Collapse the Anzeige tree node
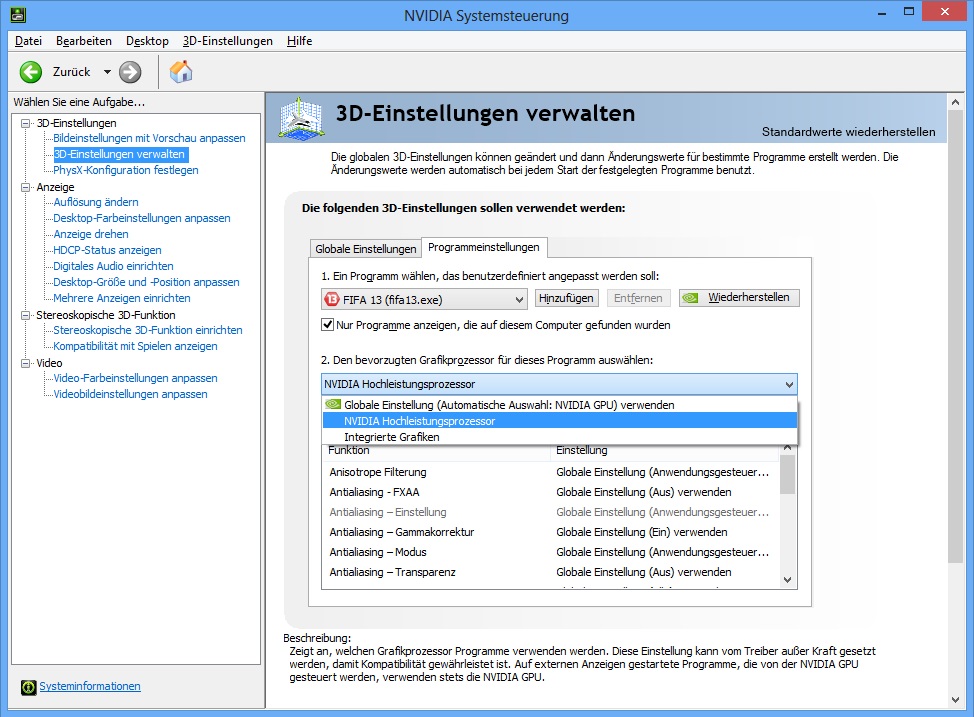Viewport: 974px width, 717px height. coord(25,187)
